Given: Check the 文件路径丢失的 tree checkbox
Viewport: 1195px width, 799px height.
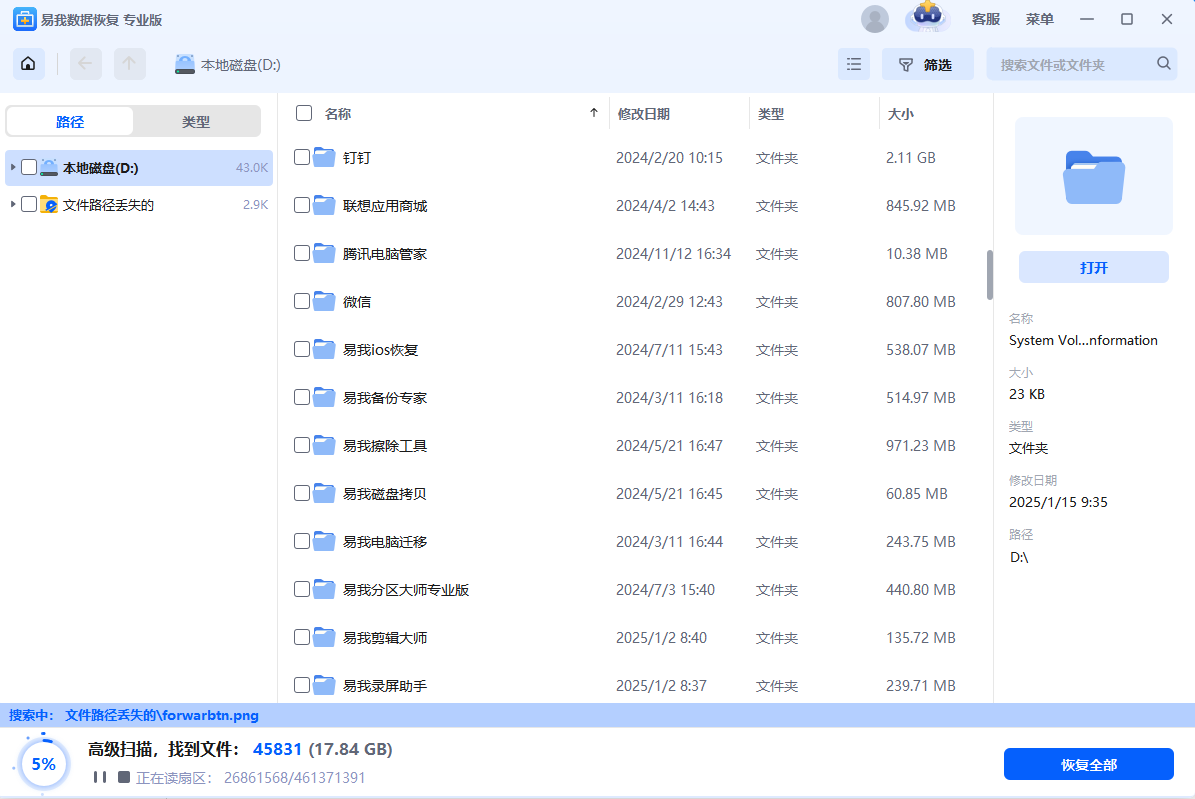Looking at the screenshot, I should tap(29, 204).
